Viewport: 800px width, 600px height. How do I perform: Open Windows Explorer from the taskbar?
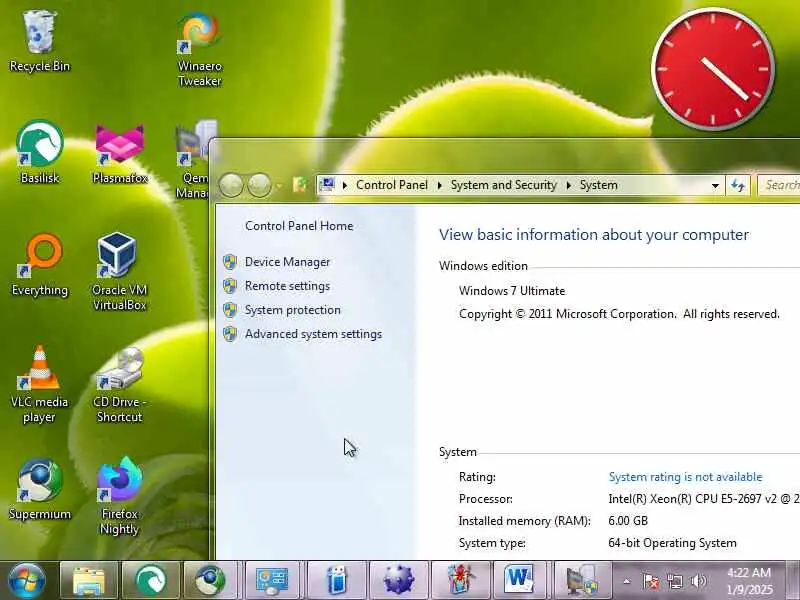(x=89, y=581)
